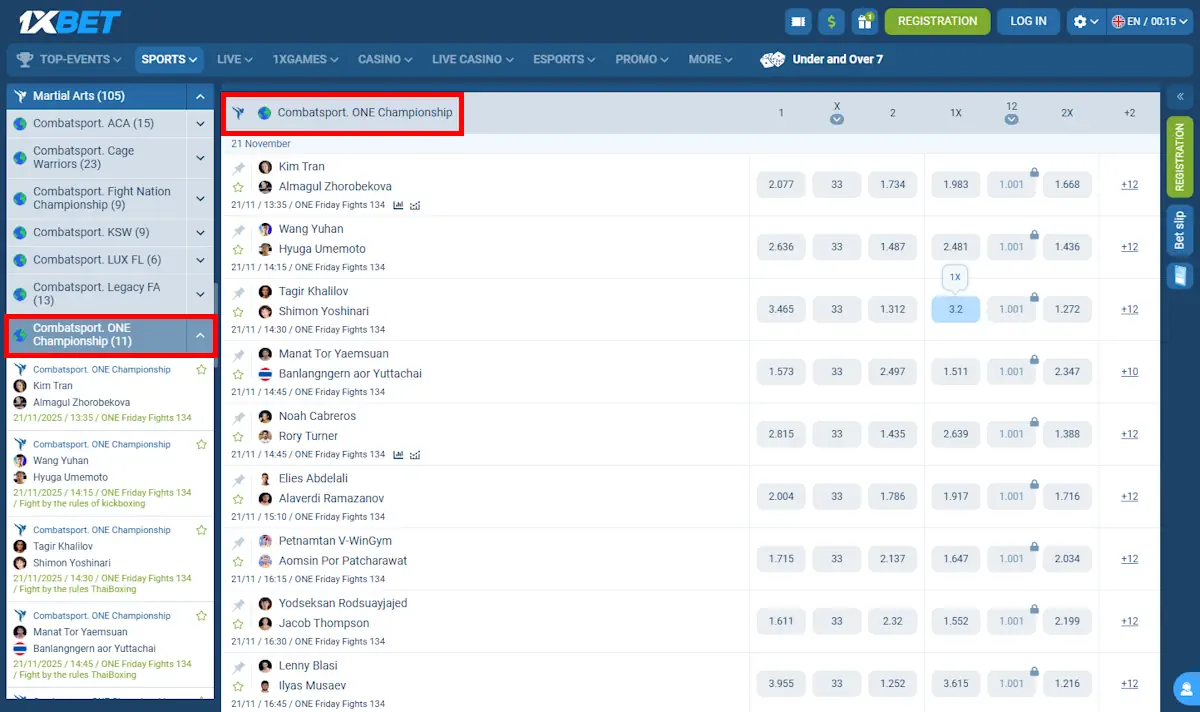Pin the Kim Tran vs Zhorobekova fight
1200x712 pixels.
(239, 168)
